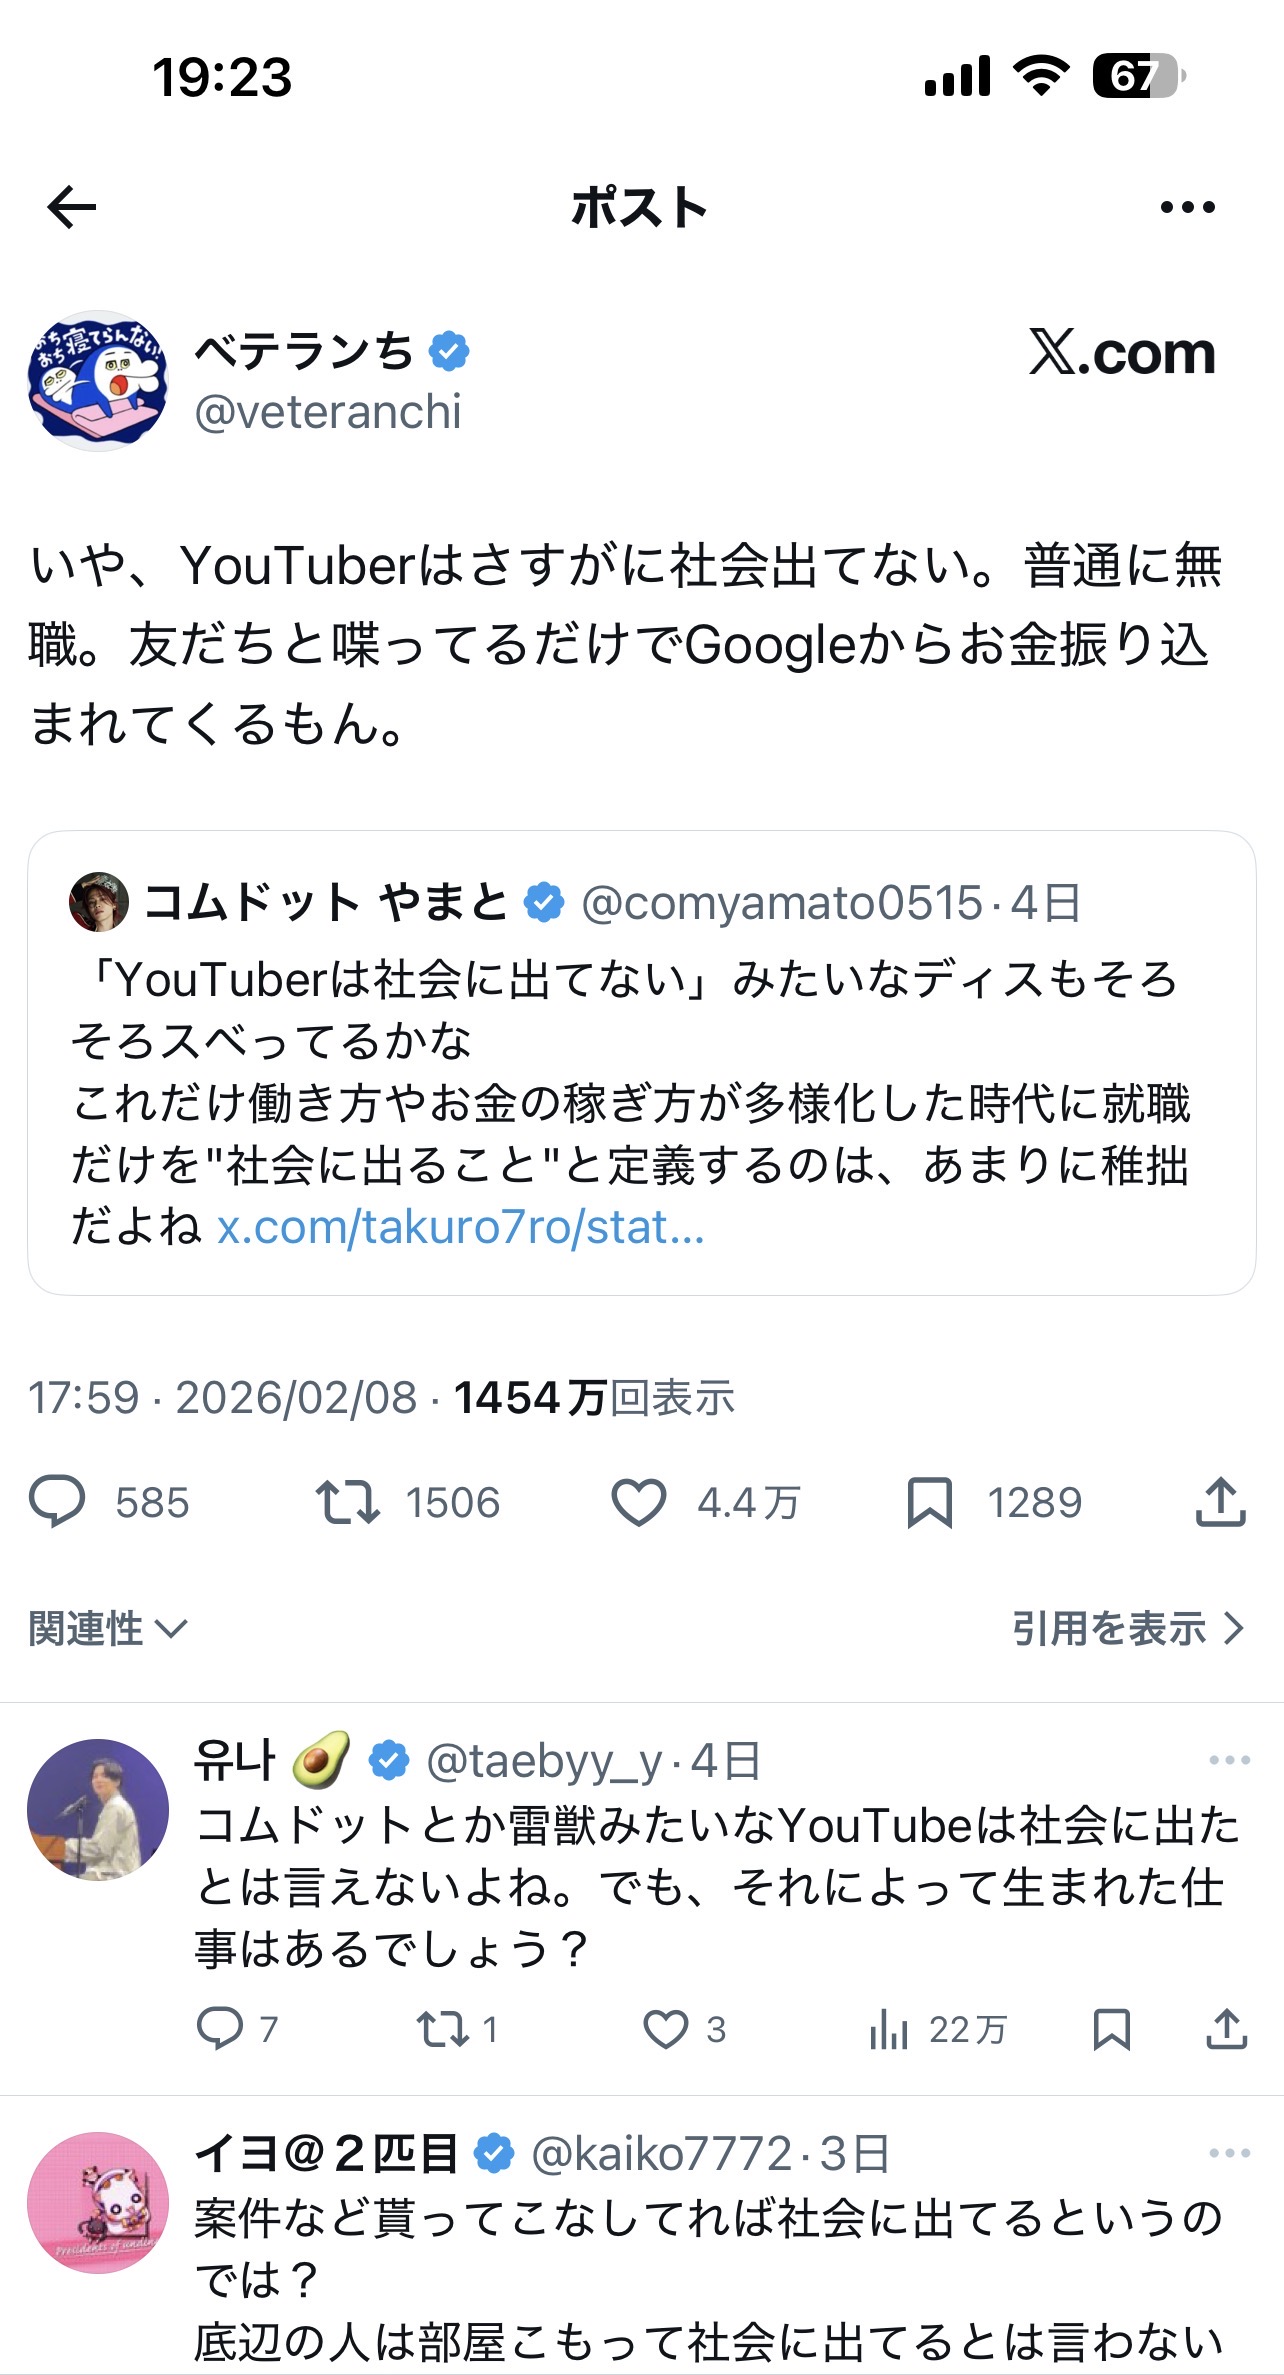1284x2375 pixels.
Task: Bookmark 유나's reply
Action: coord(1111,2030)
